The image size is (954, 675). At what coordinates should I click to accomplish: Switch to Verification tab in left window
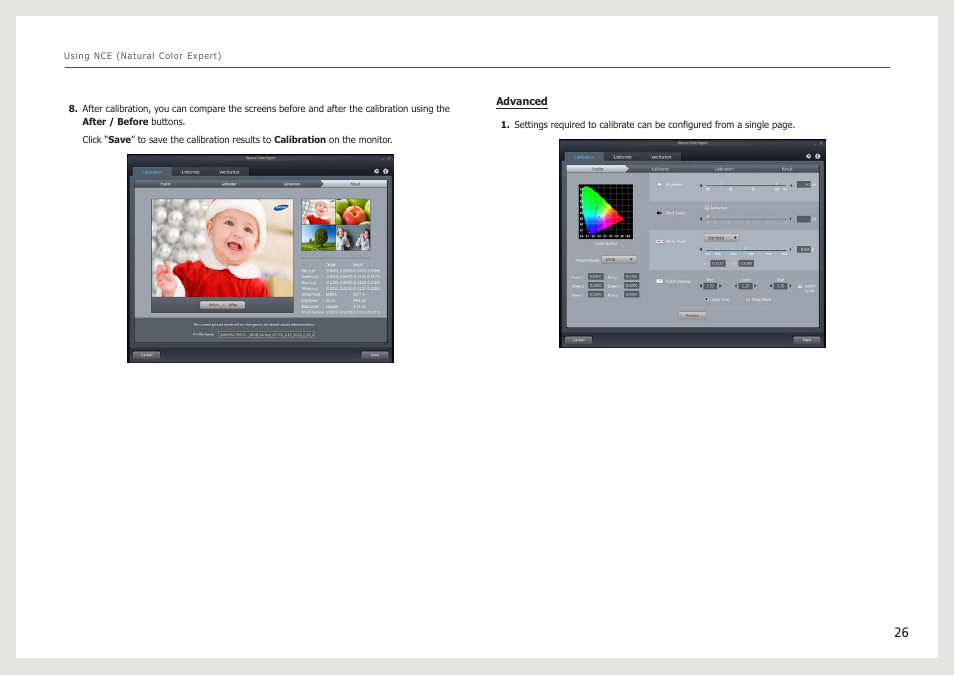[x=229, y=172]
